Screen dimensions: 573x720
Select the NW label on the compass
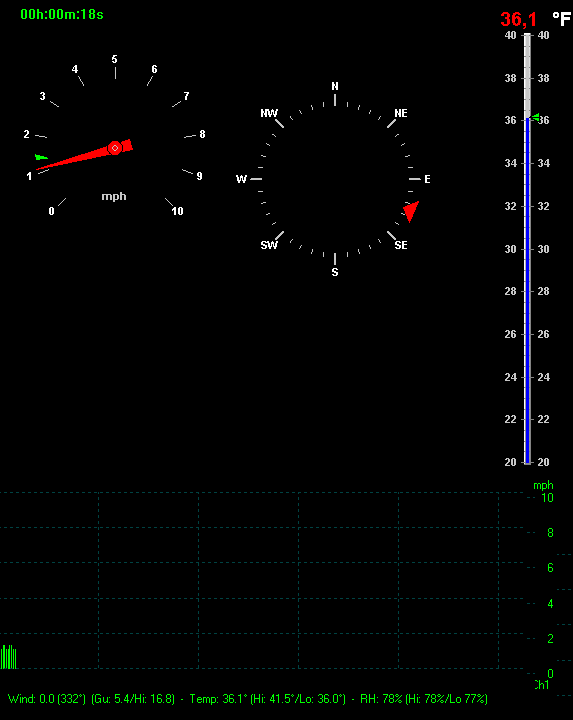269,113
